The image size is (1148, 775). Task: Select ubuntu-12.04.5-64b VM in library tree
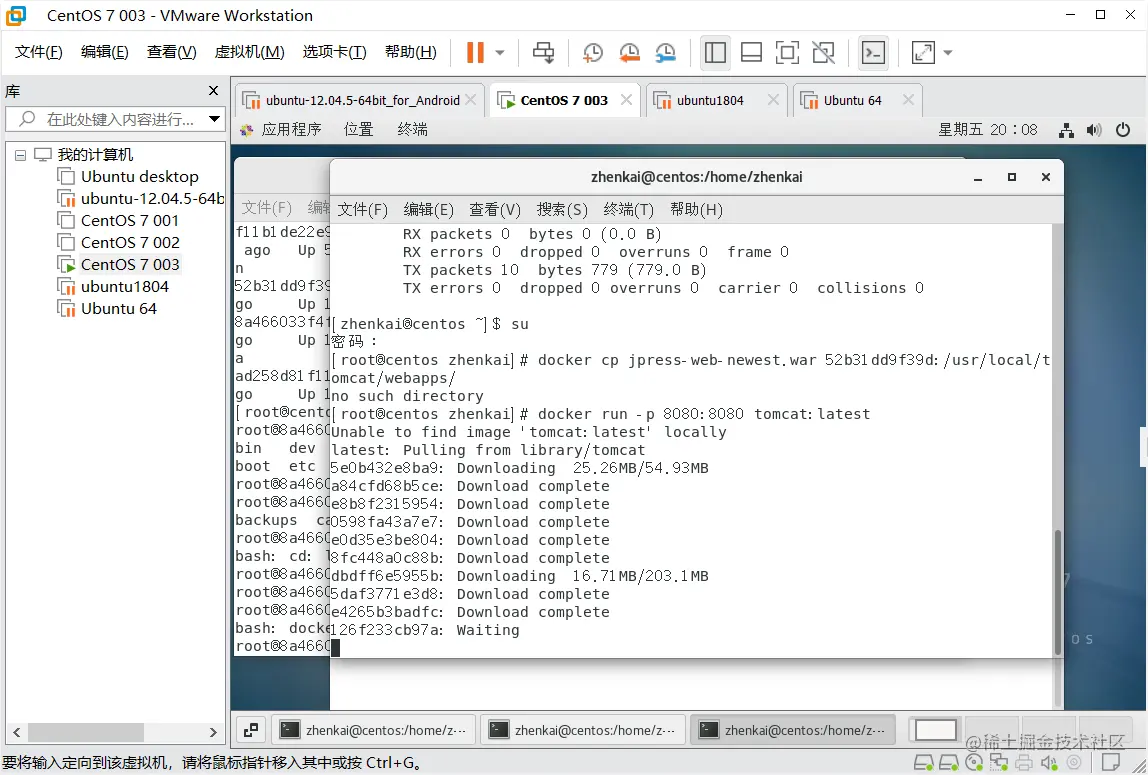point(141,198)
